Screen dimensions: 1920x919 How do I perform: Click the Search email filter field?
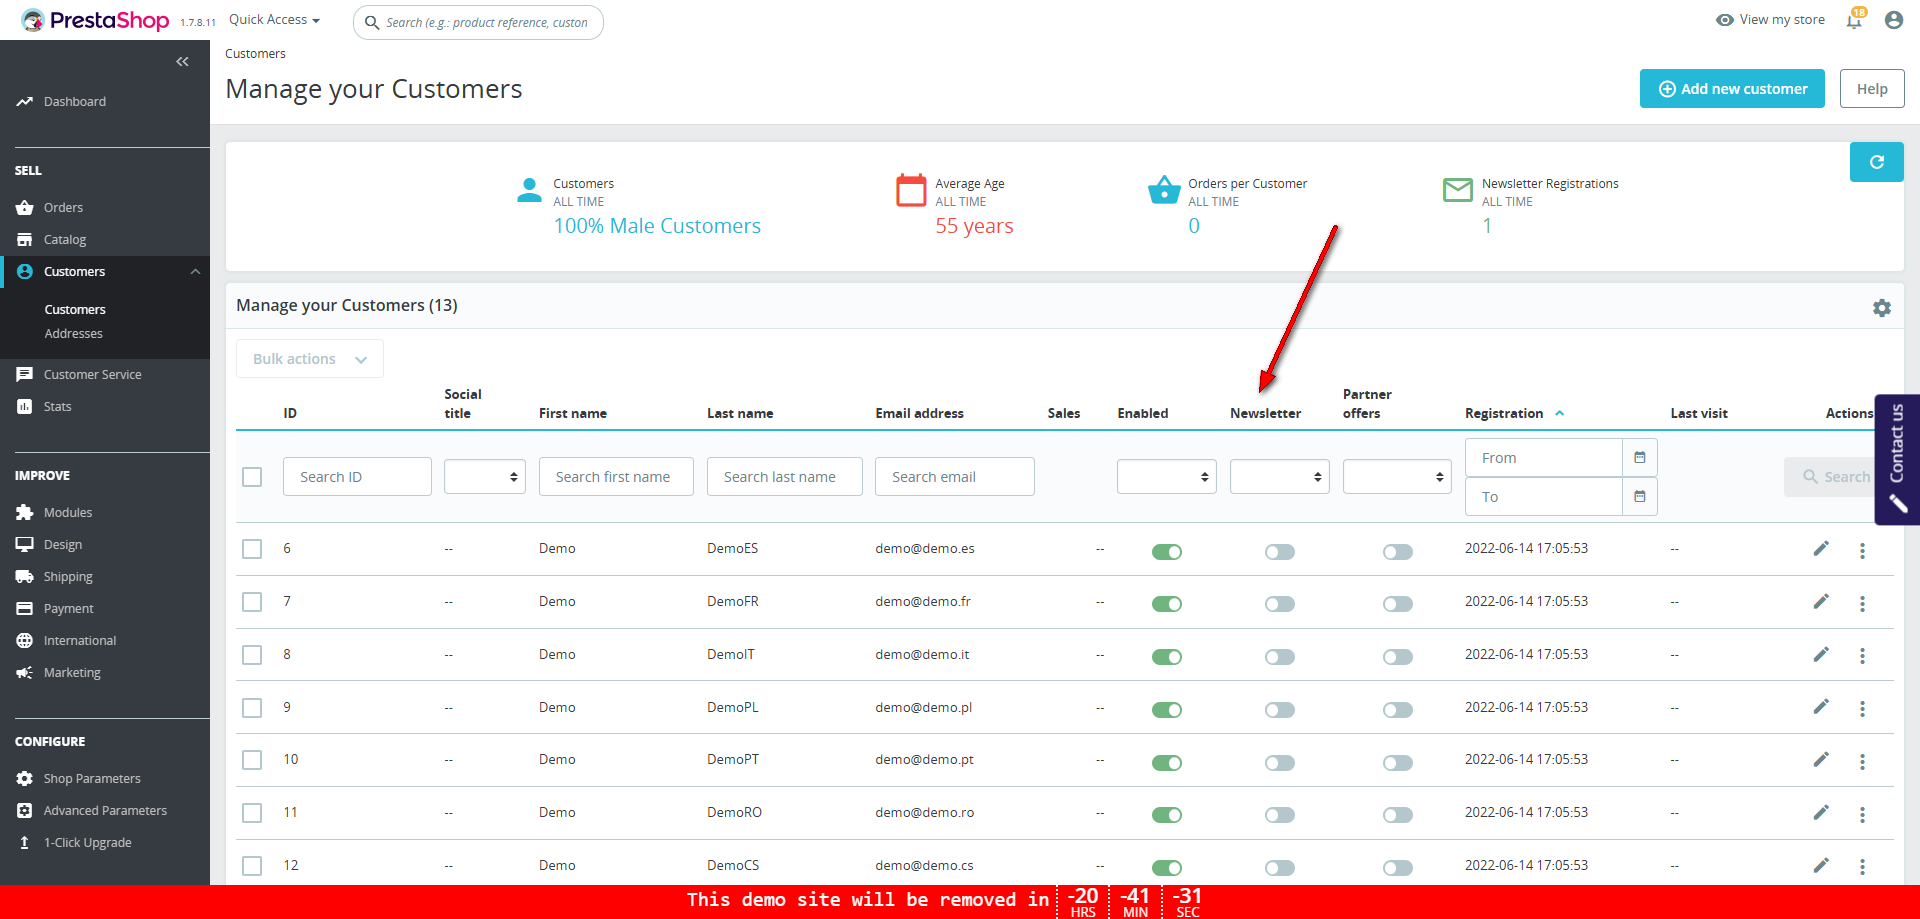954,477
